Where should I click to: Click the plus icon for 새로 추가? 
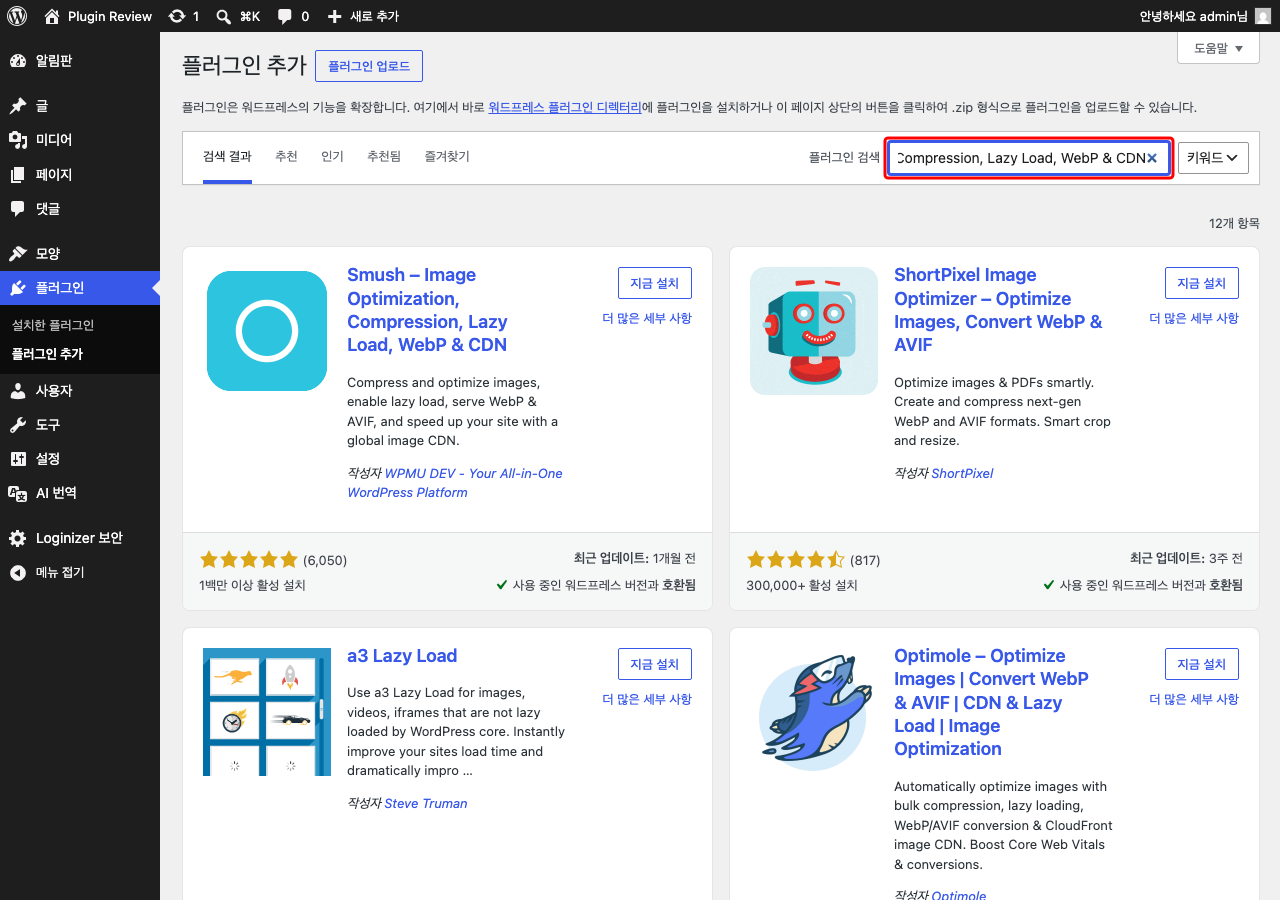pos(334,16)
